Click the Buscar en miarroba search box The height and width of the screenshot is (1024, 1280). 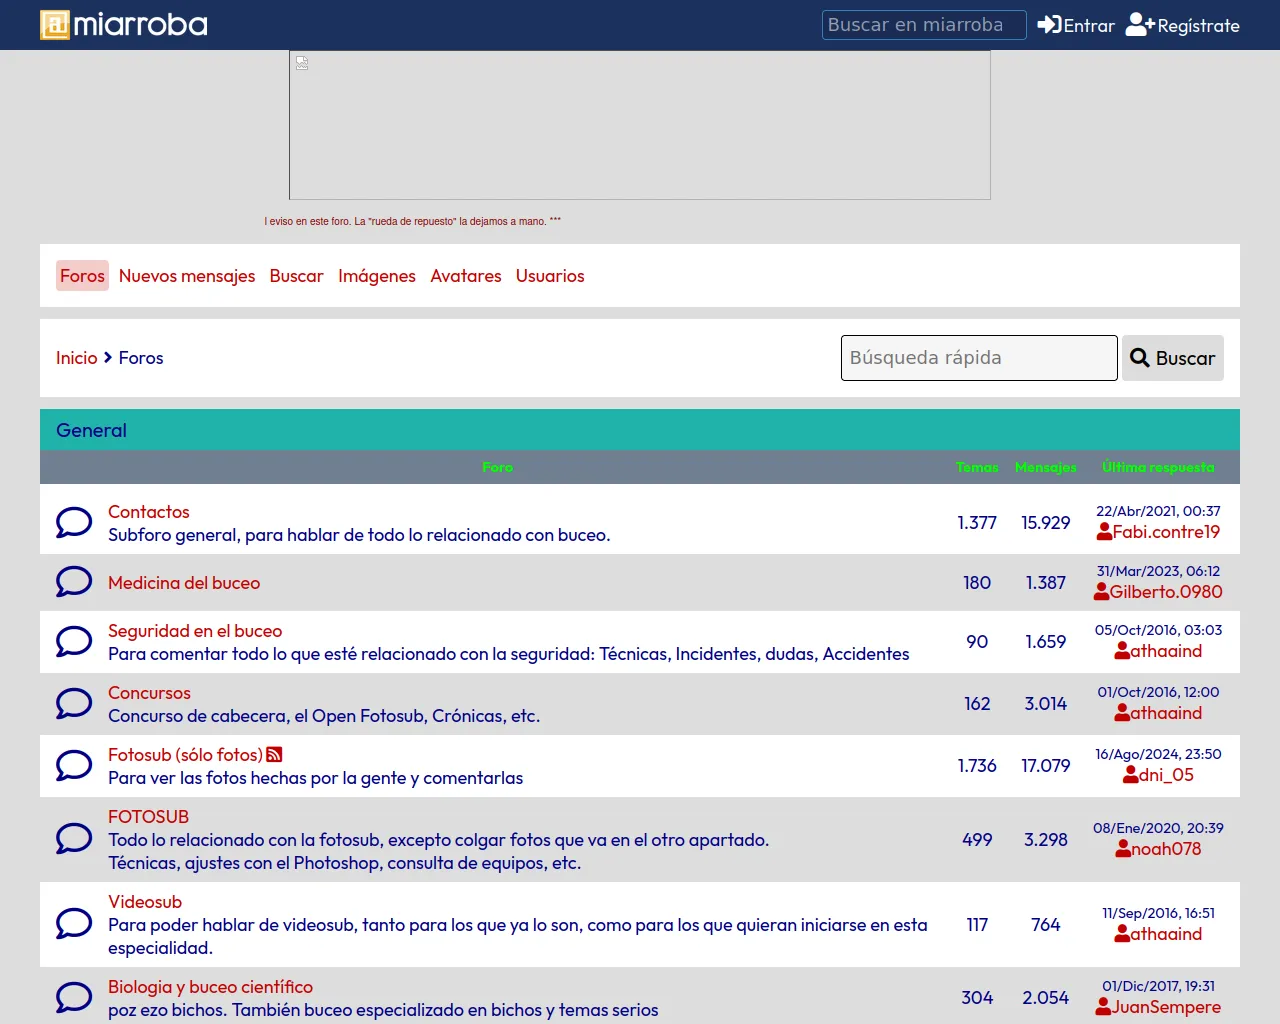click(923, 25)
